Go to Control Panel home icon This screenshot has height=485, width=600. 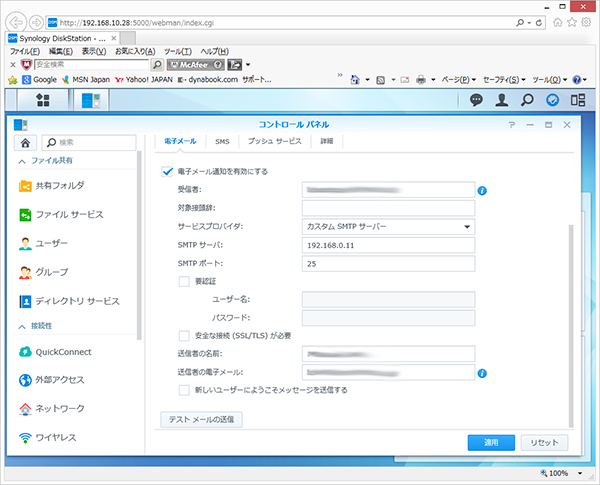(x=25, y=143)
